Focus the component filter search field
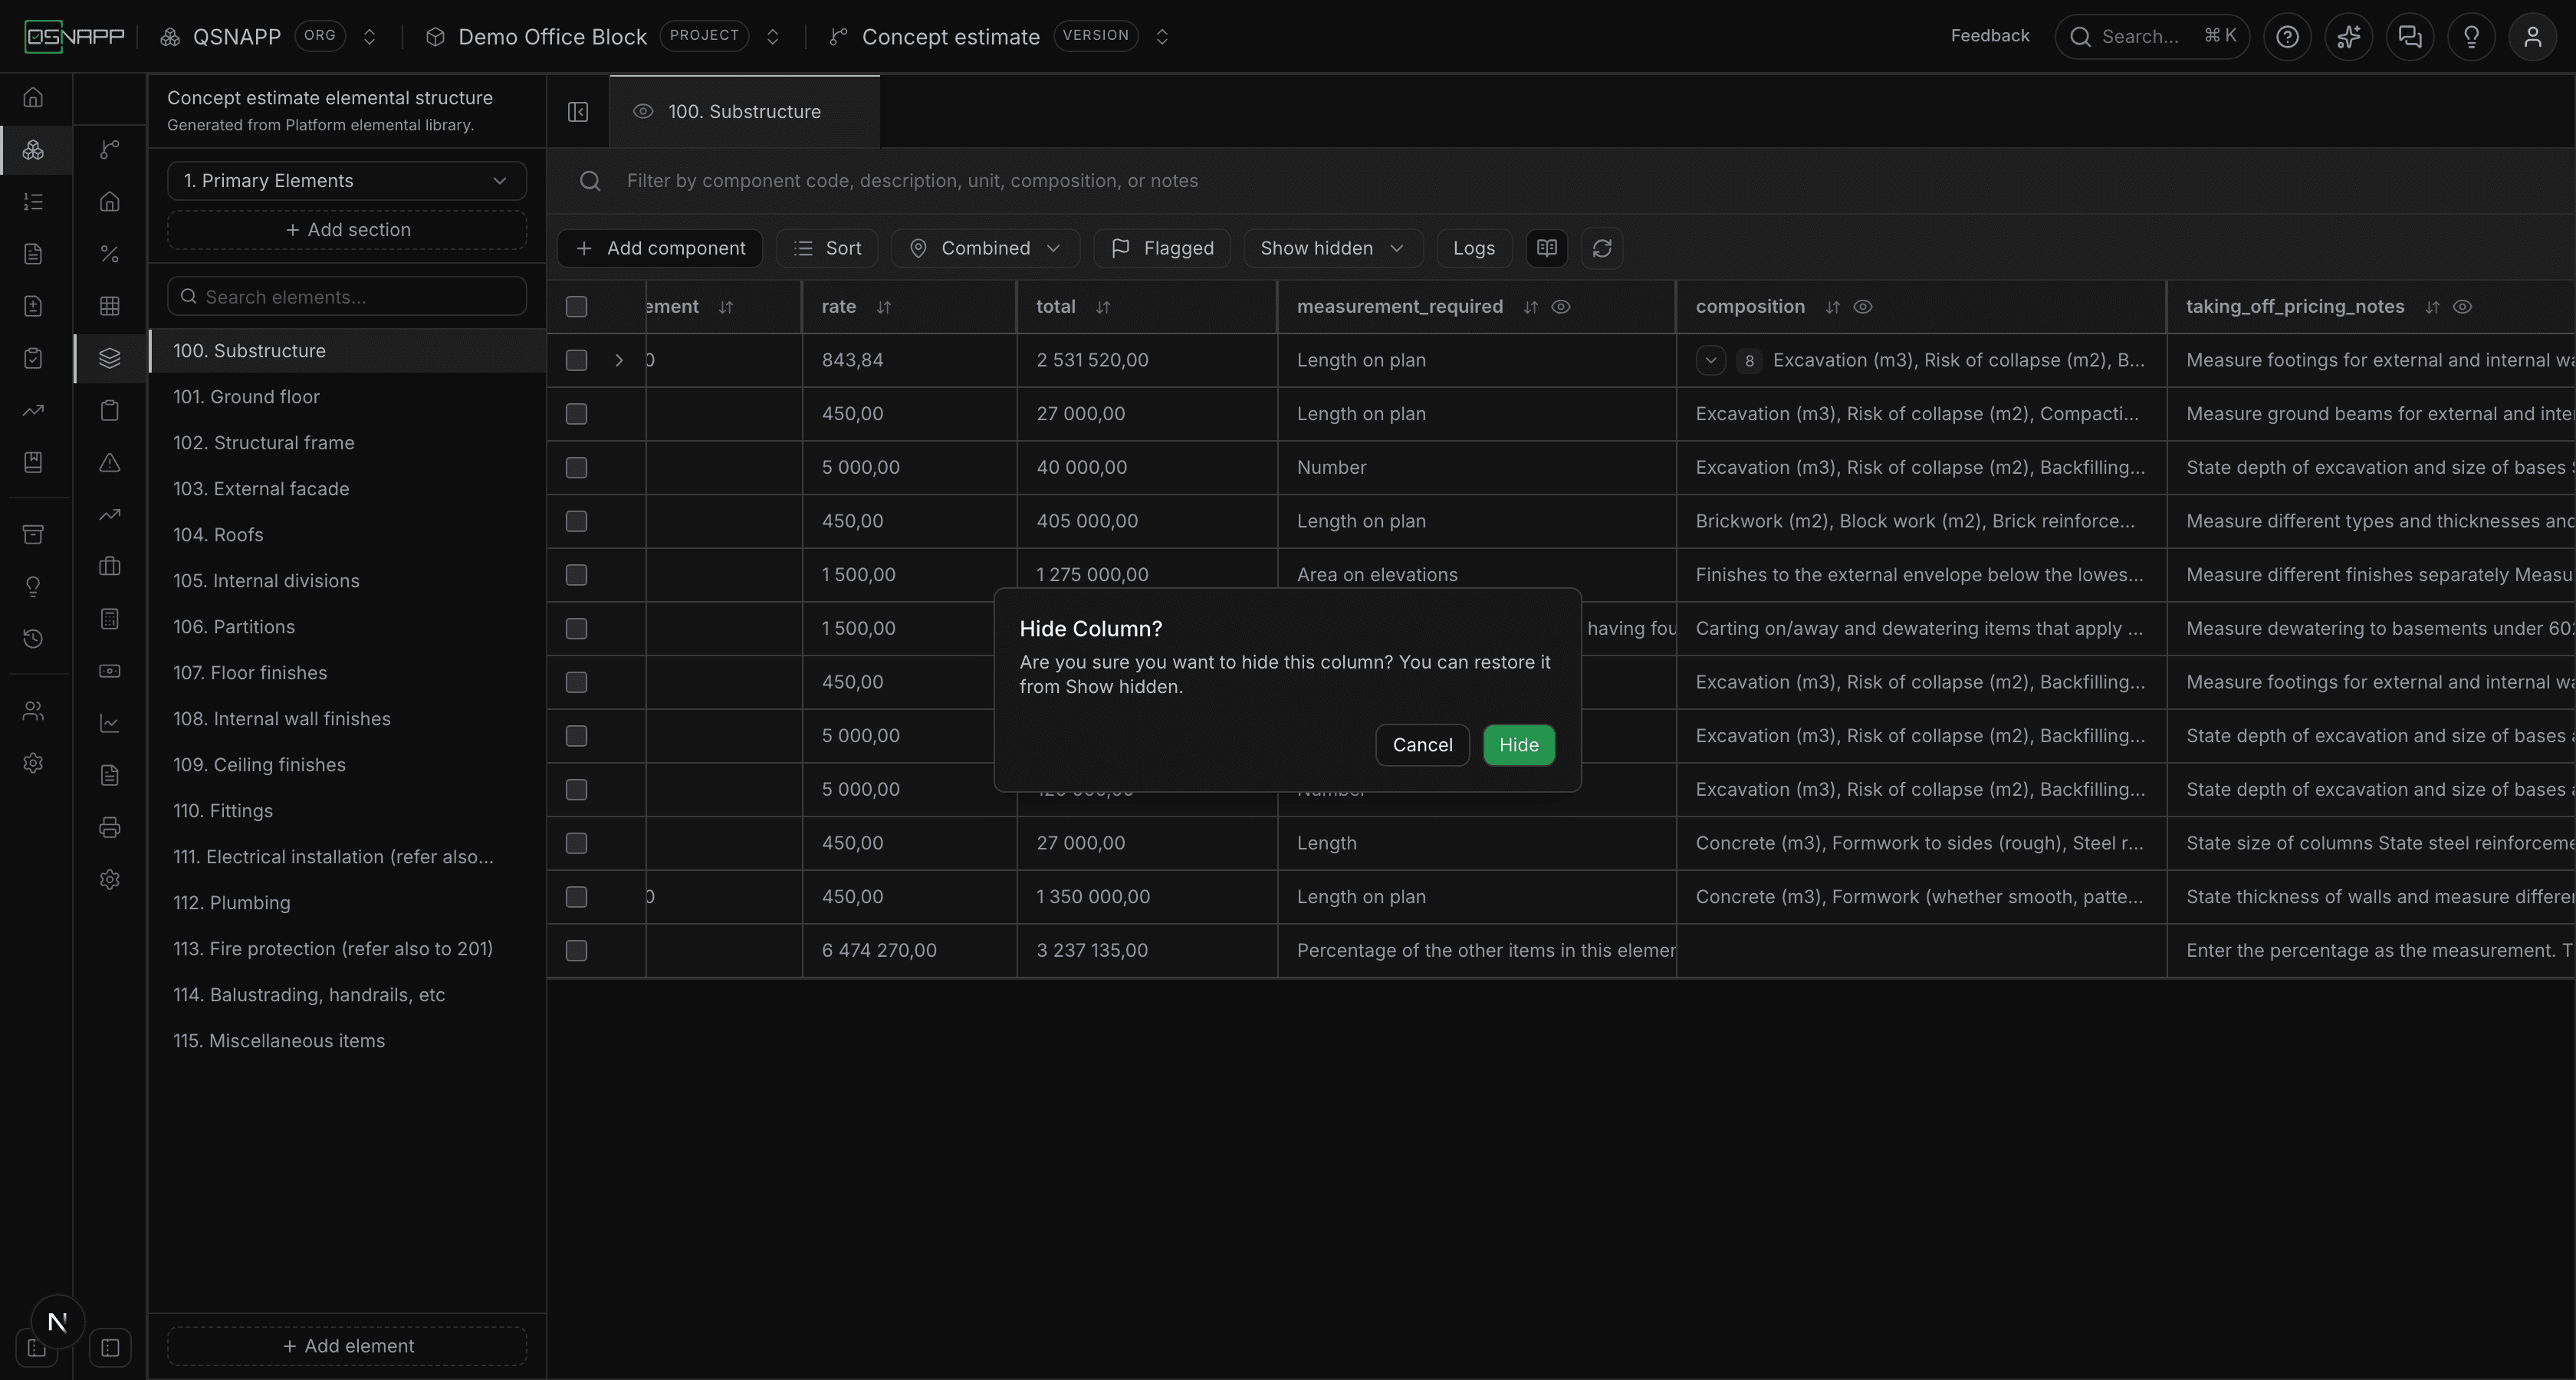 [x=1560, y=181]
